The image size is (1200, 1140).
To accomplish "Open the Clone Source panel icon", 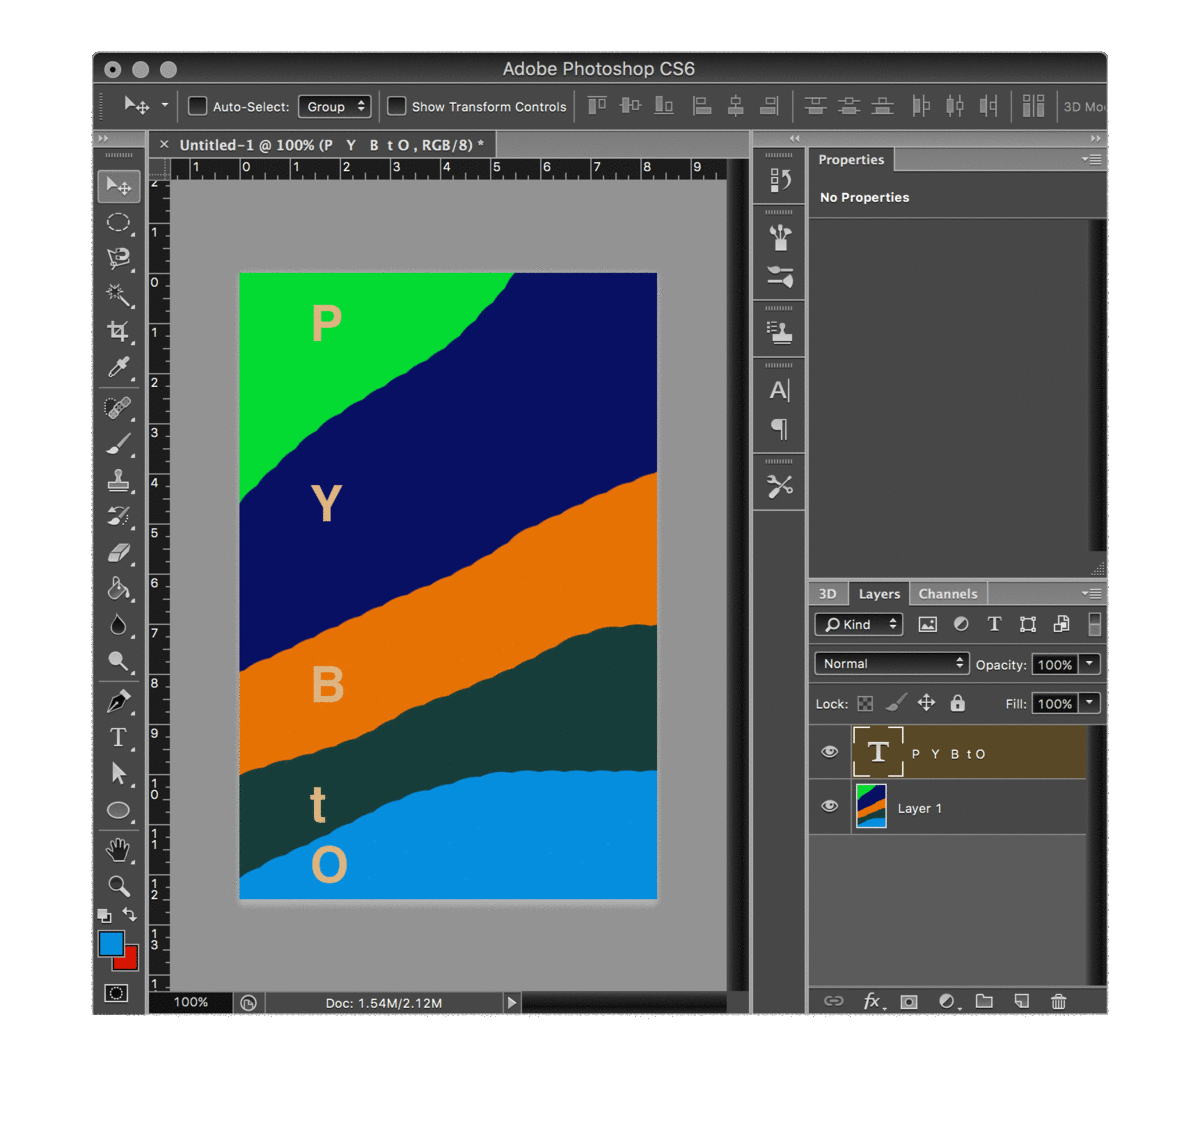I will 780,332.
